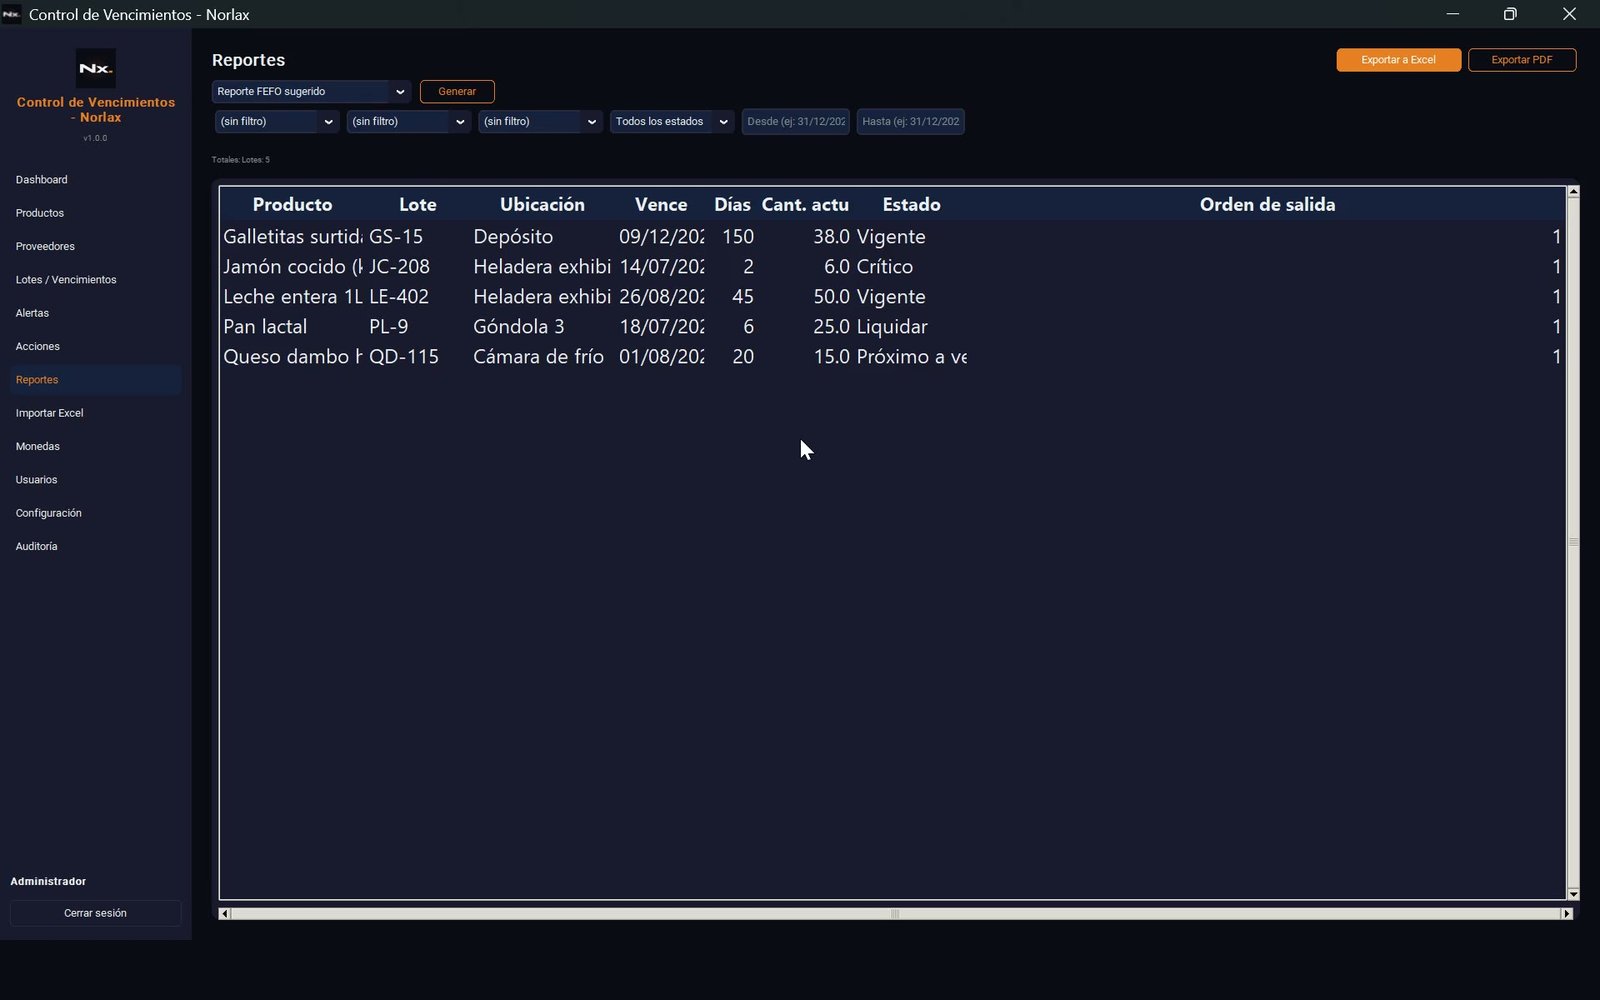
Task: Open the Alertas page
Action: (x=95, y=313)
